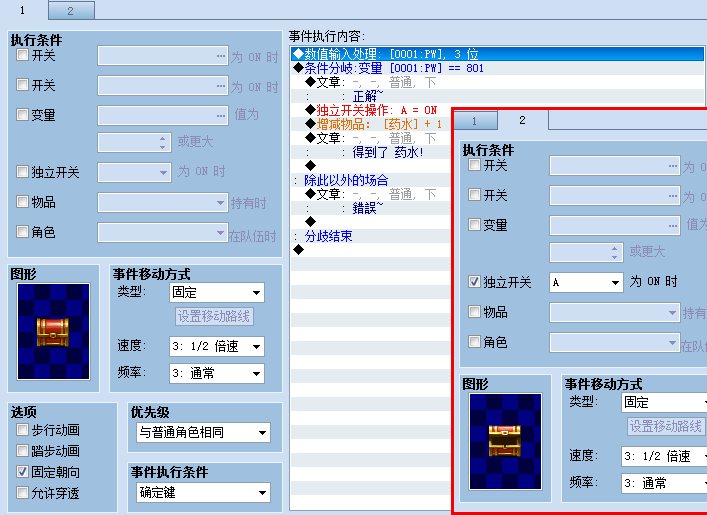Tick the 物品 checkbox in page 2 panel

(x=474, y=312)
